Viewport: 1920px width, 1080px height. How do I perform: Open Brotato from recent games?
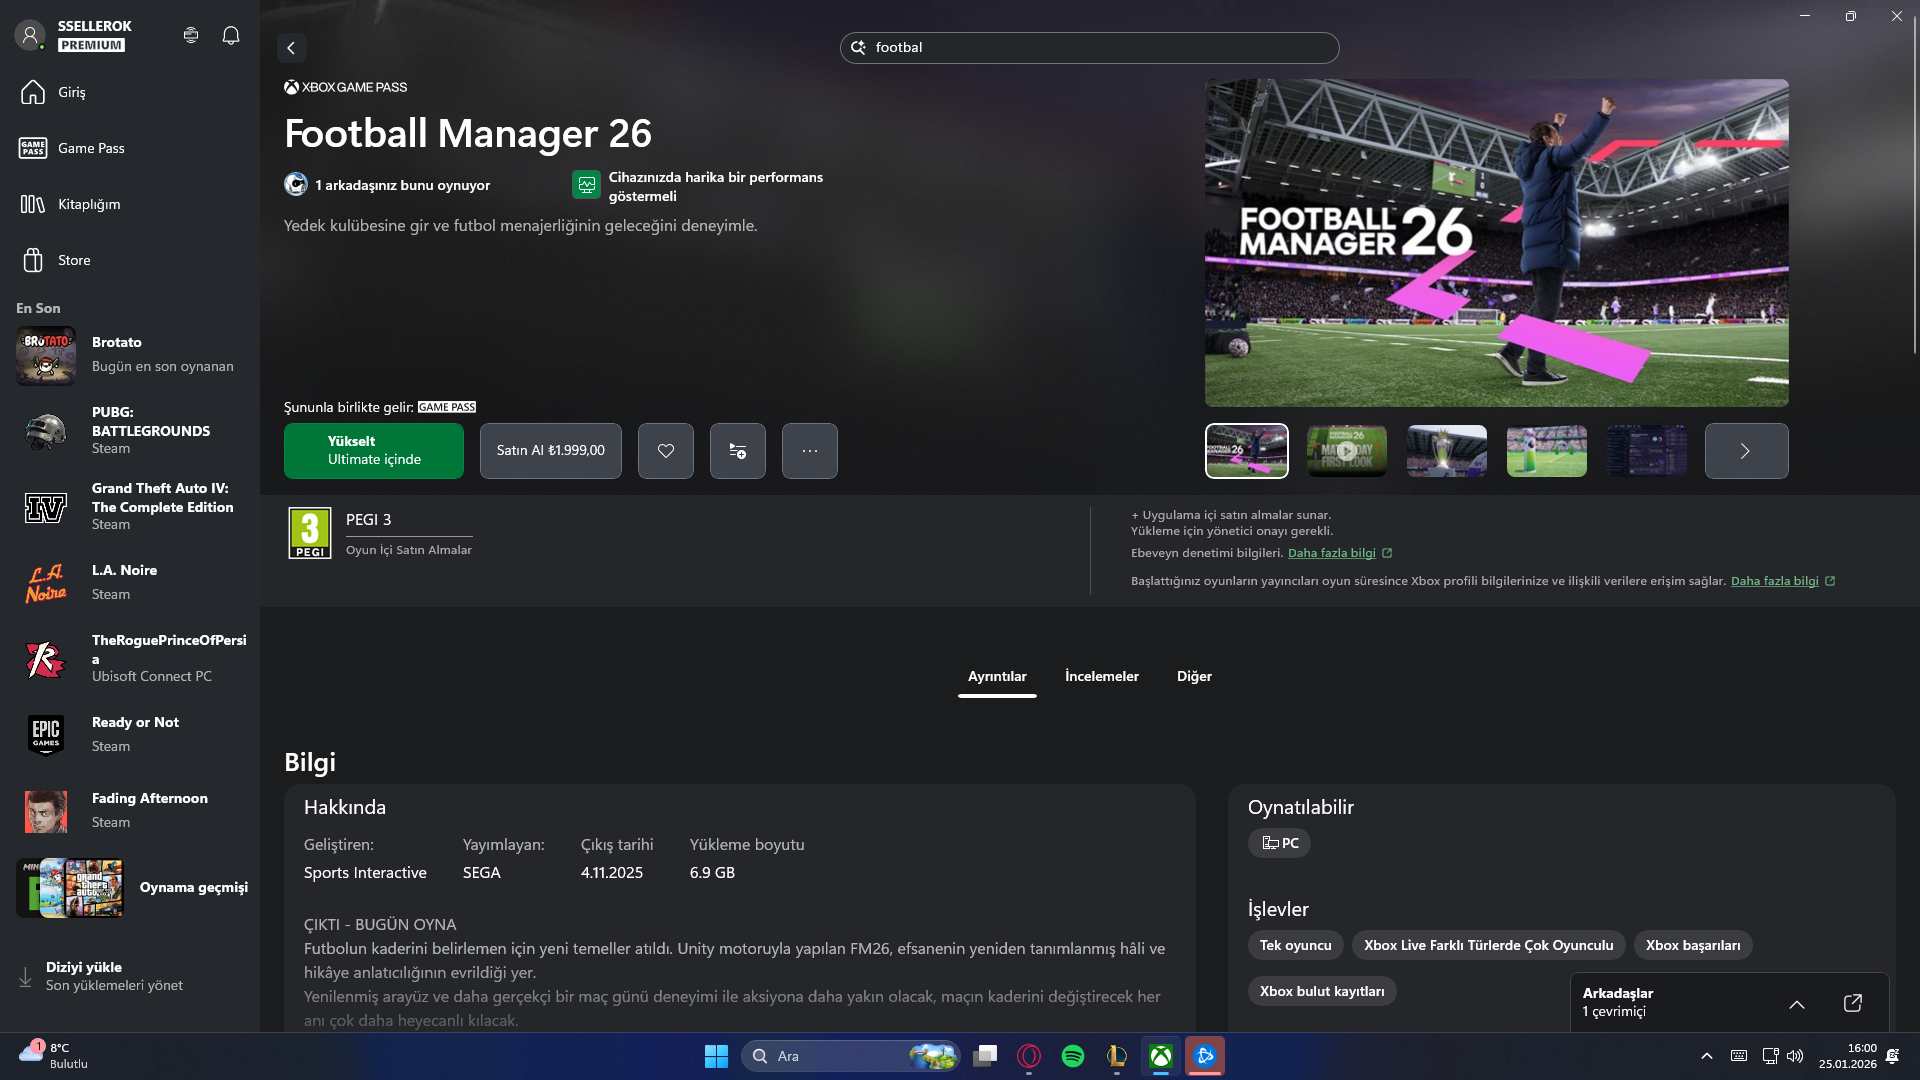(130, 355)
